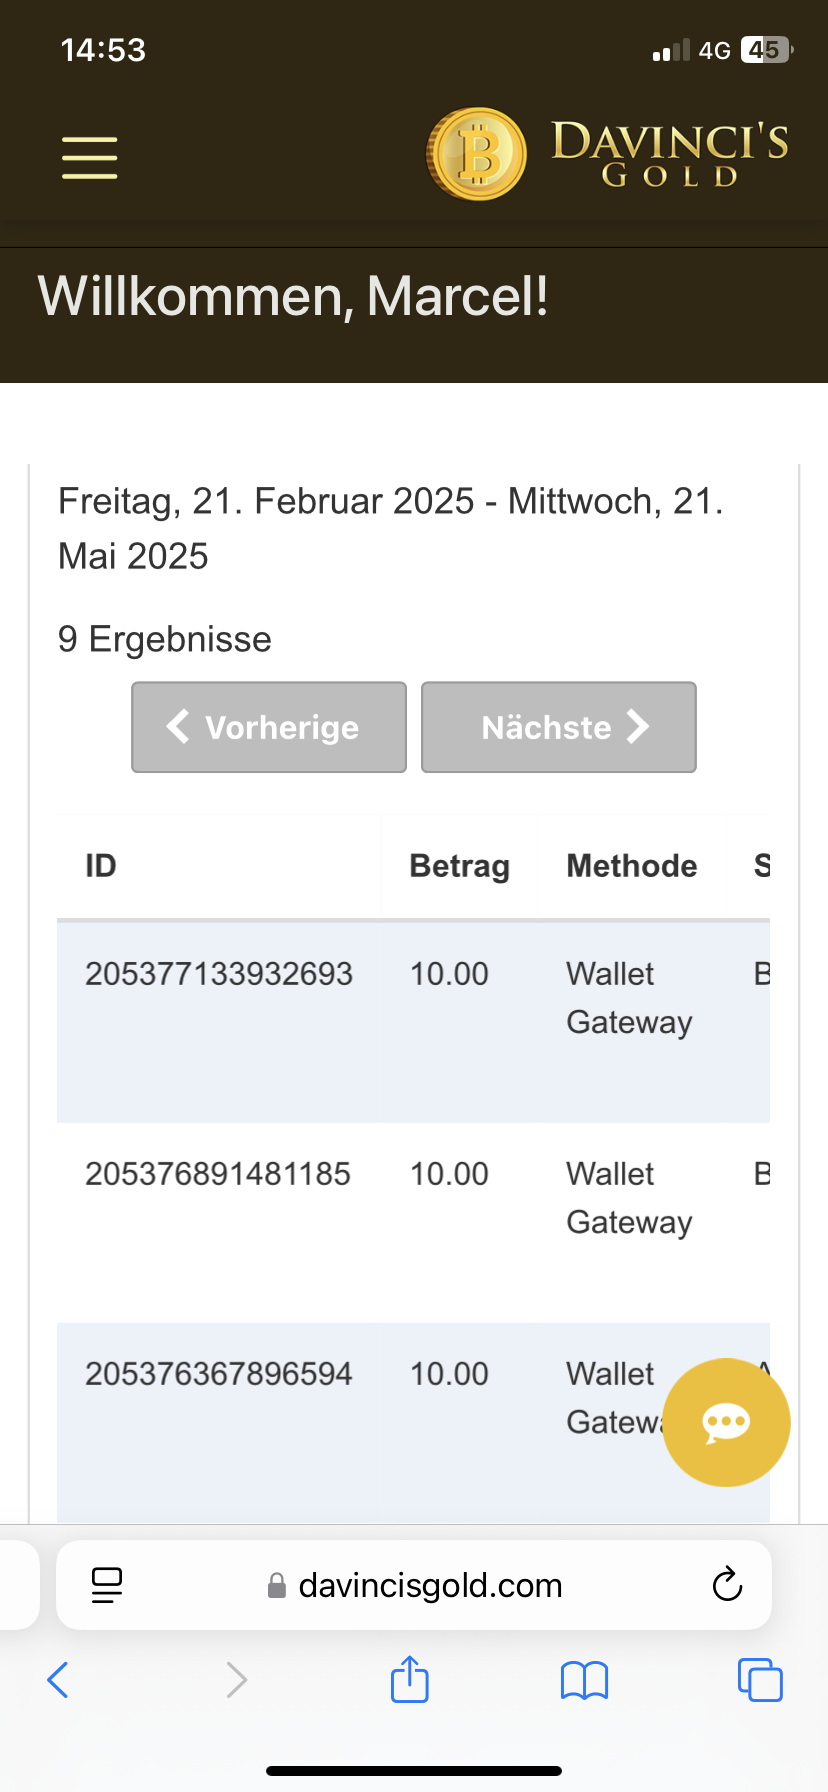Open Safari bookmarks
828x1792 pixels.
(585, 1680)
